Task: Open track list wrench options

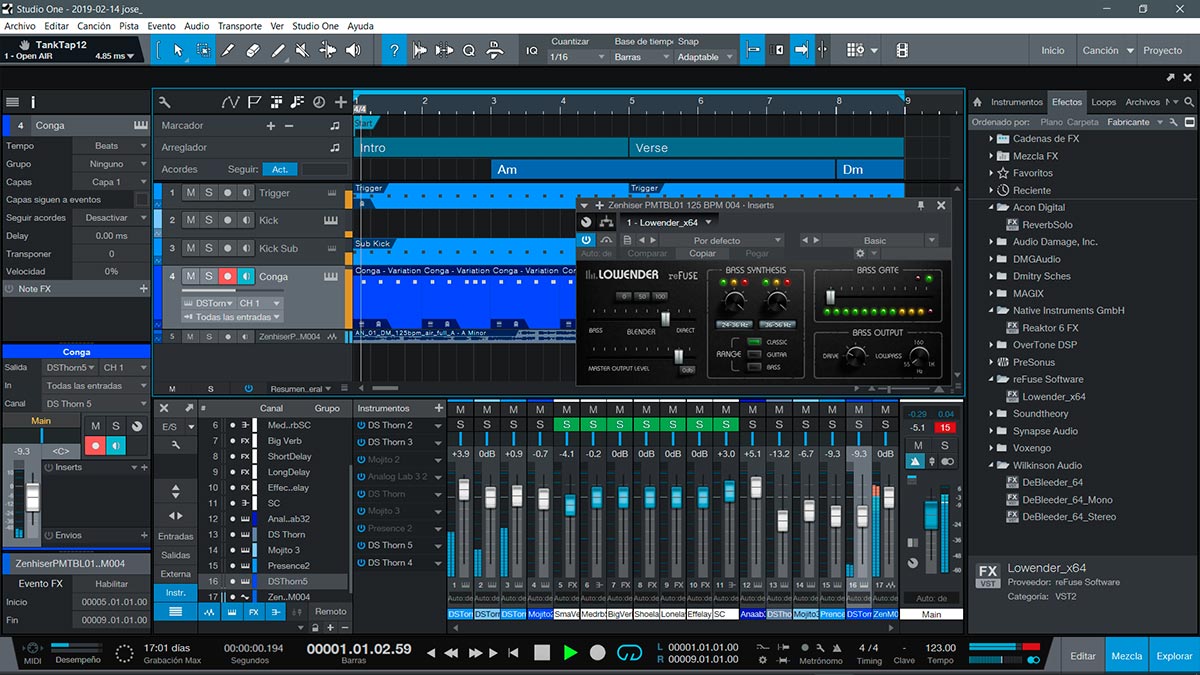Action: 165,102
